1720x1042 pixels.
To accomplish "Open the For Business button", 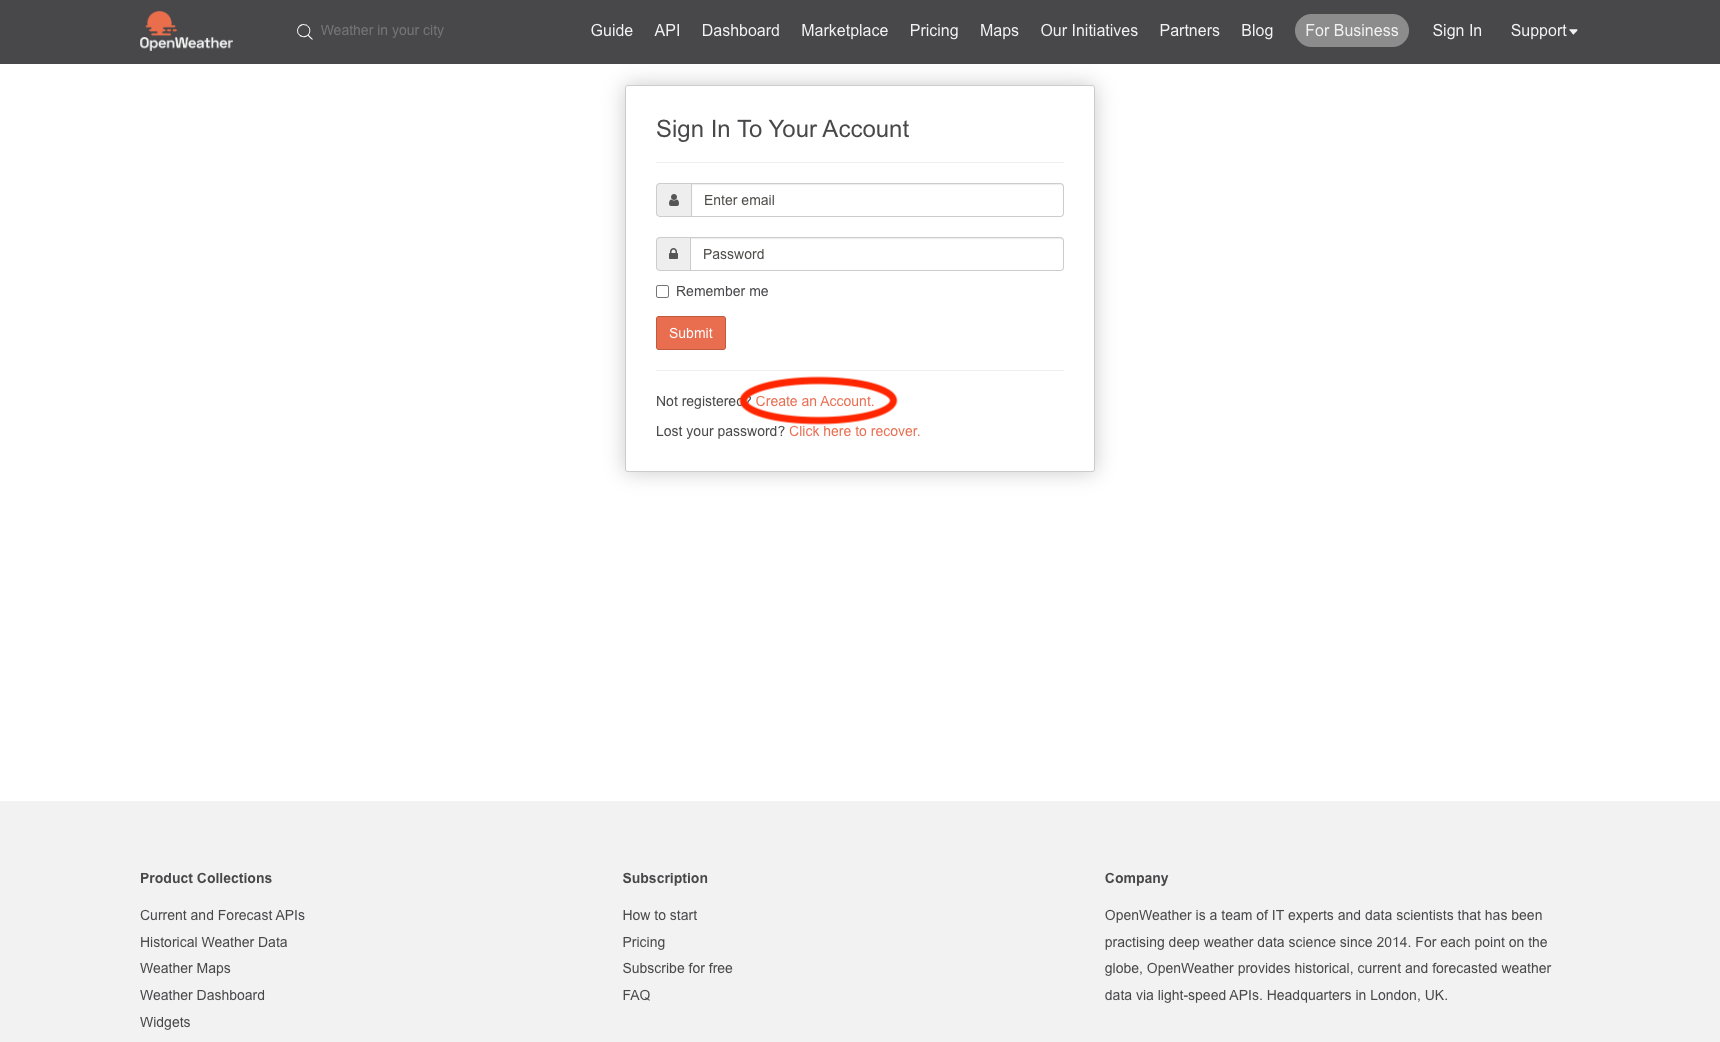I will tap(1351, 31).
